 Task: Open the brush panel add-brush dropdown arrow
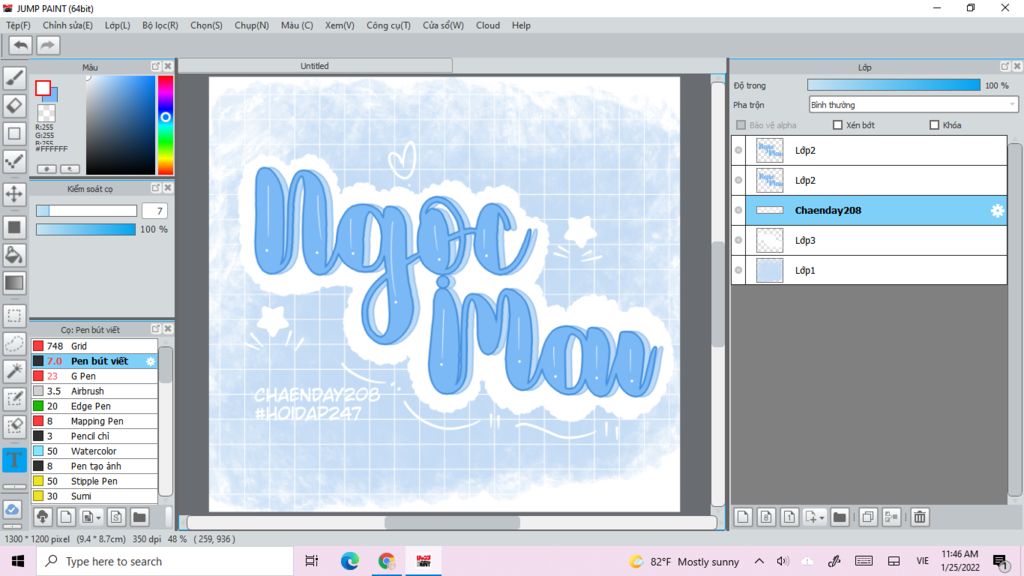click(98, 518)
